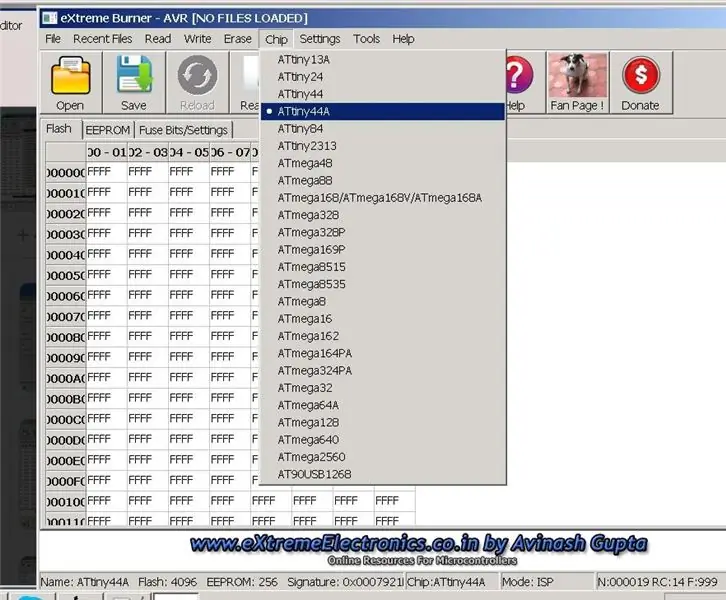This screenshot has width=726, height=600.
Task: Select ATmega2560 from the menu
Action: (x=383, y=457)
